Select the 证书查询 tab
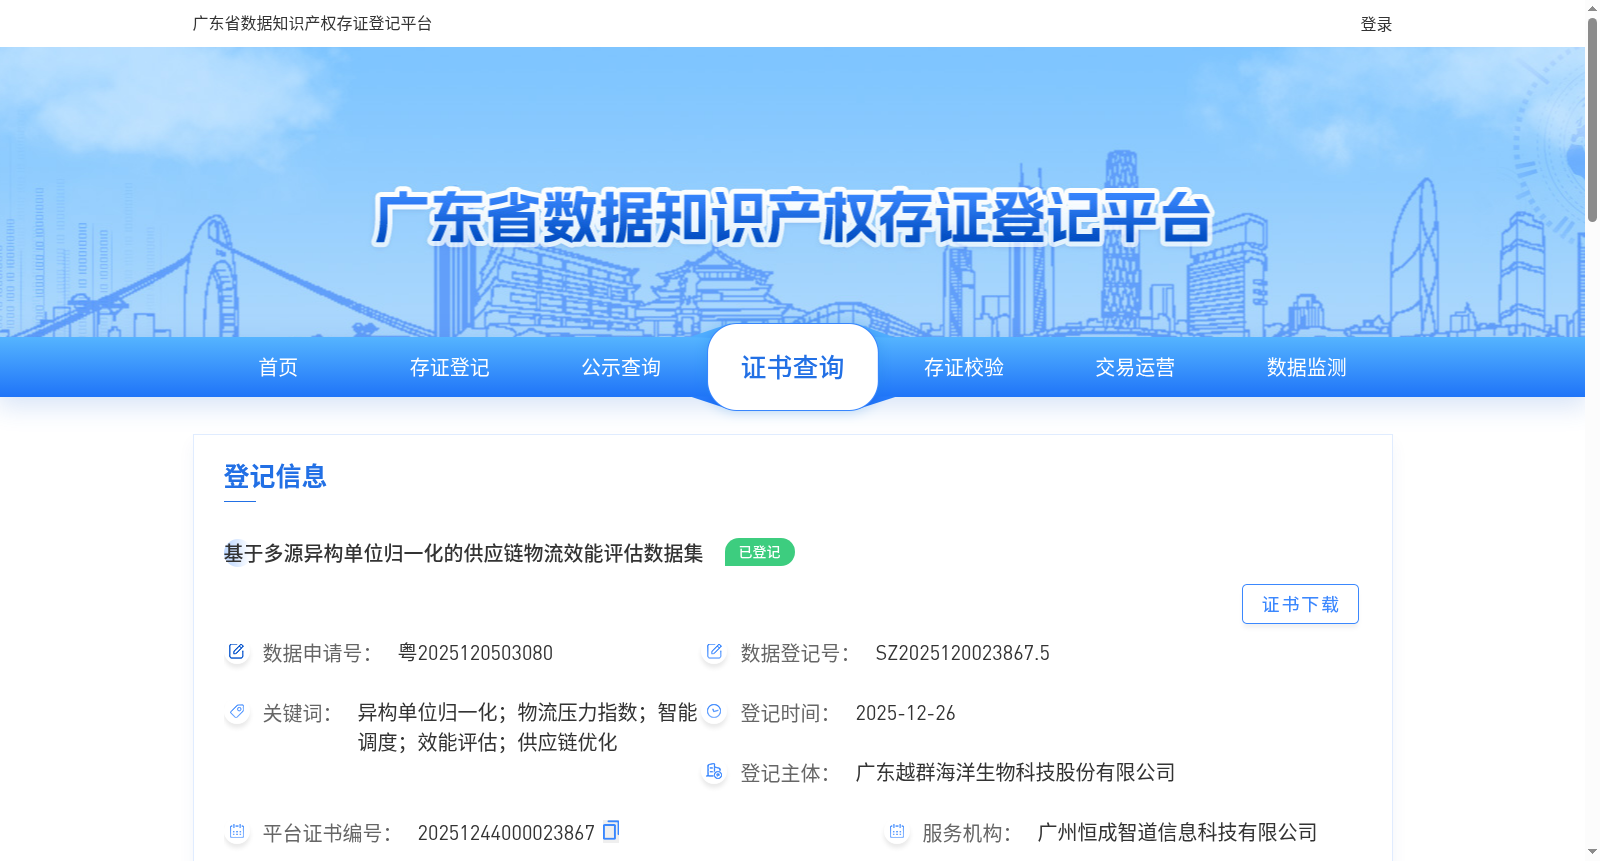Image resolution: width=1600 pixels, height=861 pixels. pos(793,368)
